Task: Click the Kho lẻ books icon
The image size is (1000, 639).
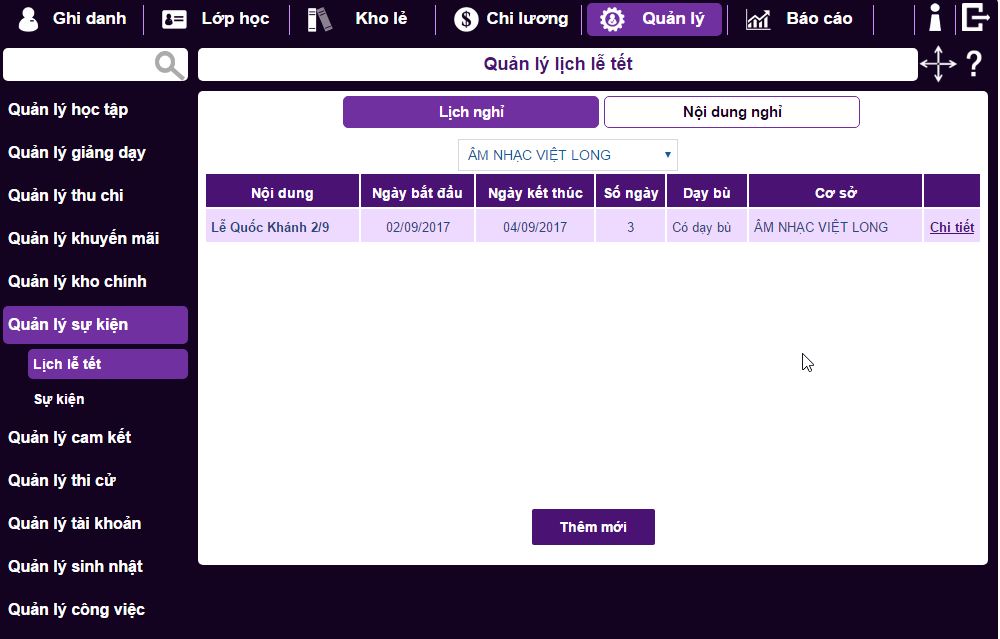Action: coord(318,19)
